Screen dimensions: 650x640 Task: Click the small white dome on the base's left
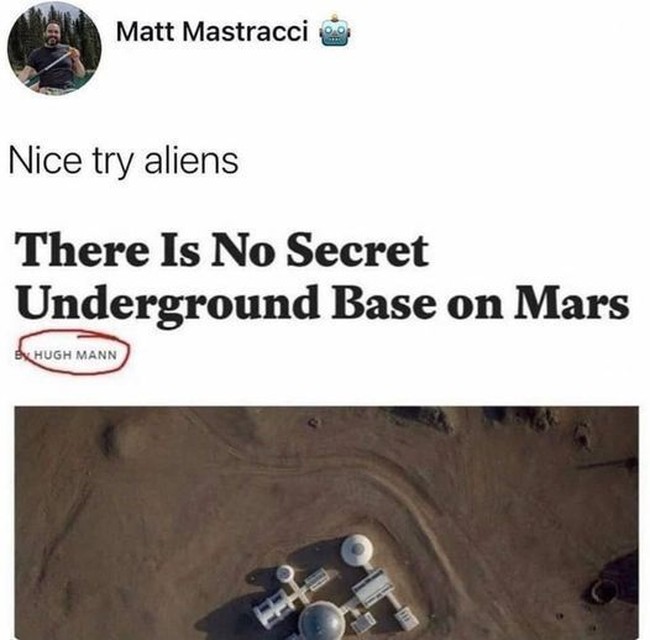click(x=285, y=574)
